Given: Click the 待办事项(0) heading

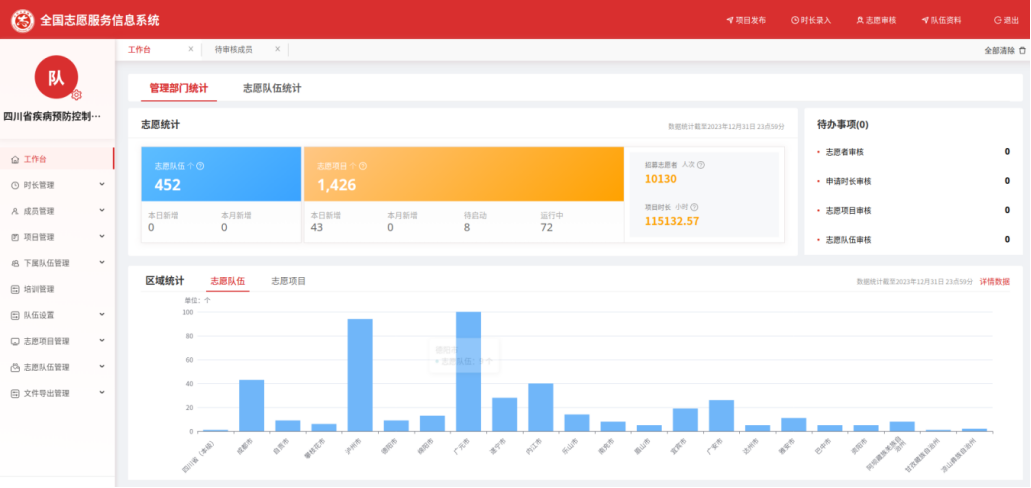Looking at the screenshot, I should coord(843,124).
